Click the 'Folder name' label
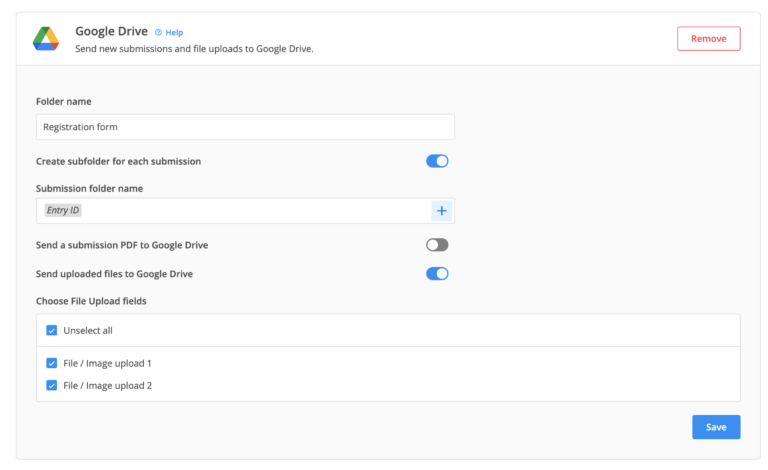This screenshot has height=470, width=768. point(64,101)
